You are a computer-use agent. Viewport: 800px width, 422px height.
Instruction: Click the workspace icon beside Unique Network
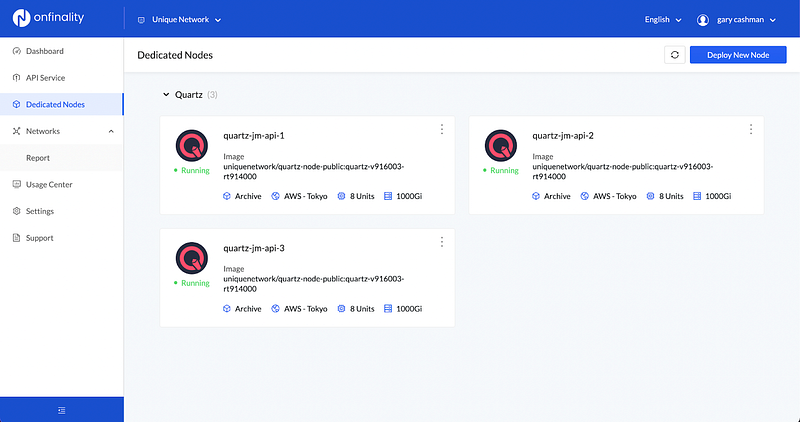(x=141, y=20)
